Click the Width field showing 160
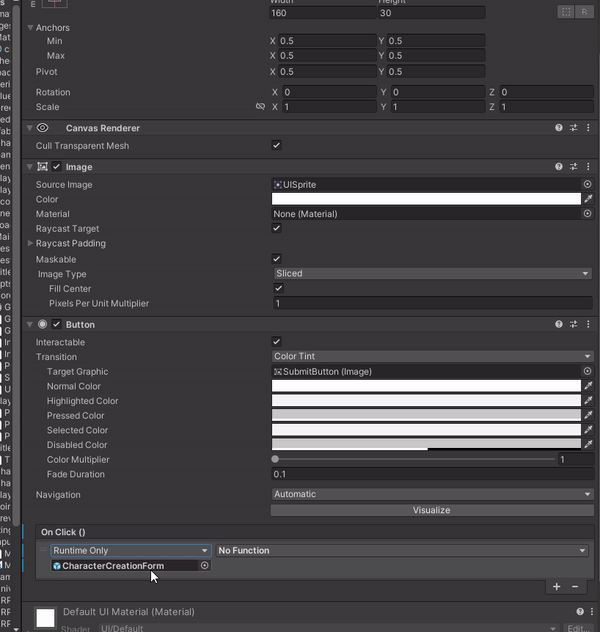 coord(323,12)
